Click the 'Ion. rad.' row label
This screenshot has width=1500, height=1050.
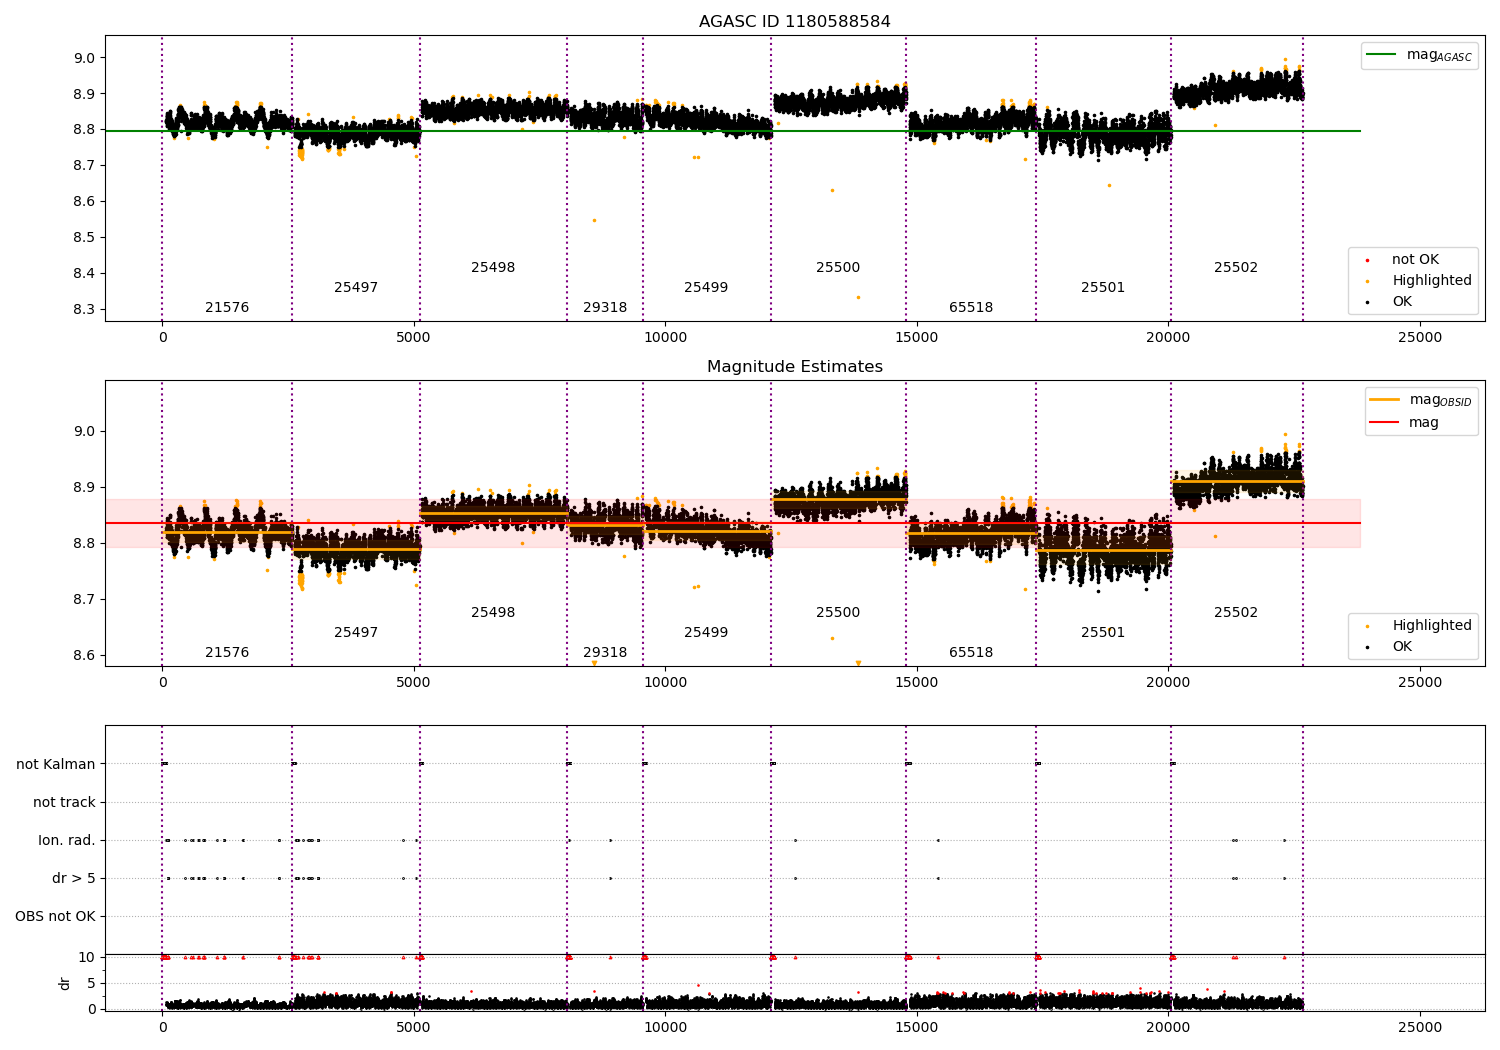(67, 841)
